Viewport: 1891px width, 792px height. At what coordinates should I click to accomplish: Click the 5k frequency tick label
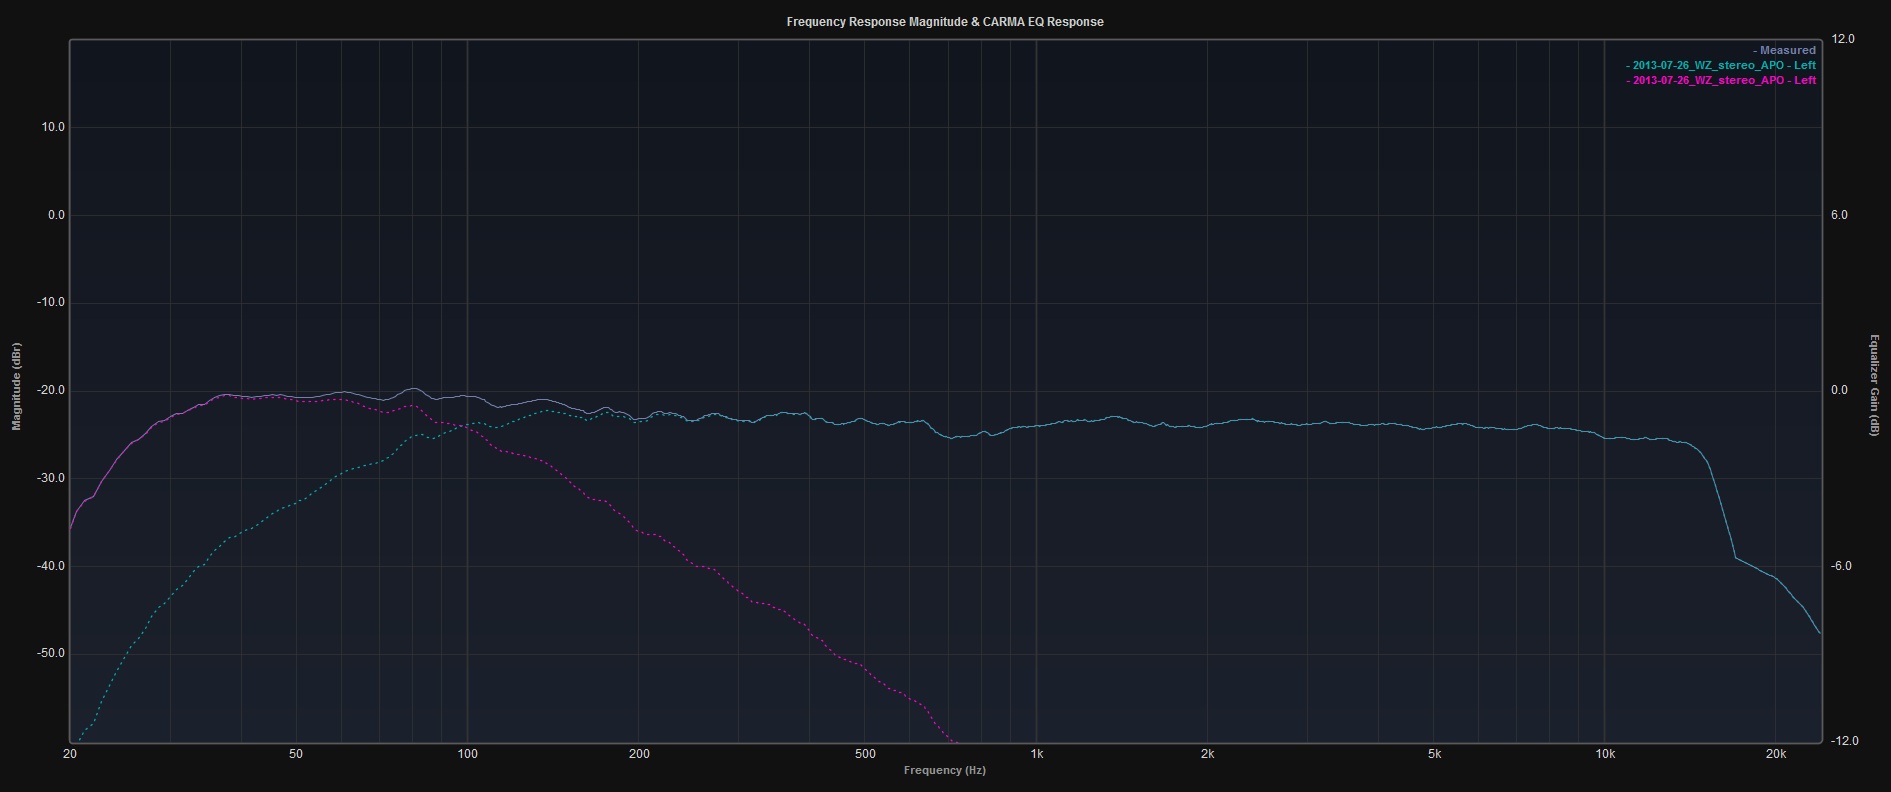tap(1434, 754)
